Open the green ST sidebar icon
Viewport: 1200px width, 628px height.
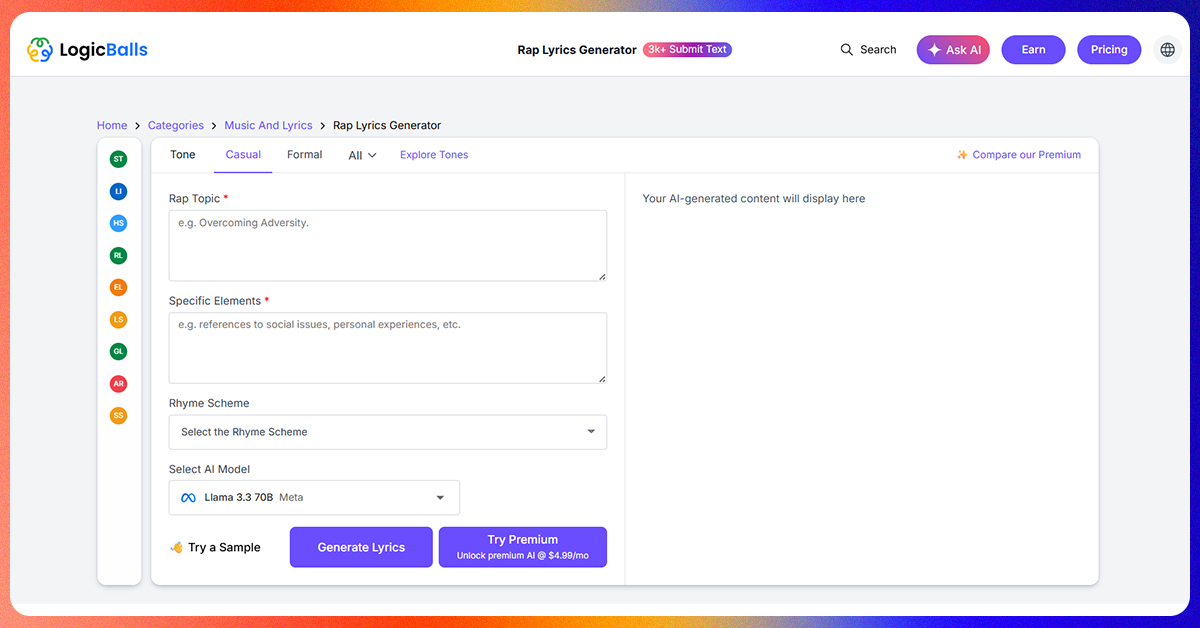pos(119,159)
